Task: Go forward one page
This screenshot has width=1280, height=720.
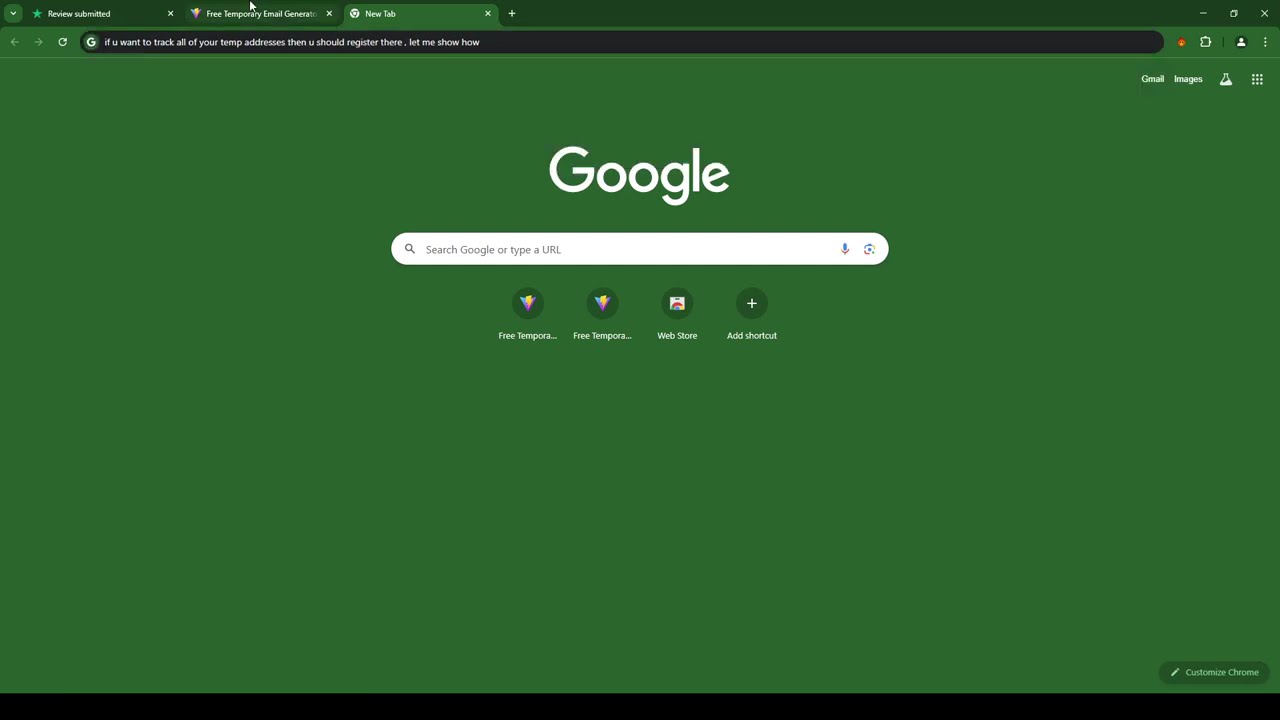Action: (x=38, y=42)
